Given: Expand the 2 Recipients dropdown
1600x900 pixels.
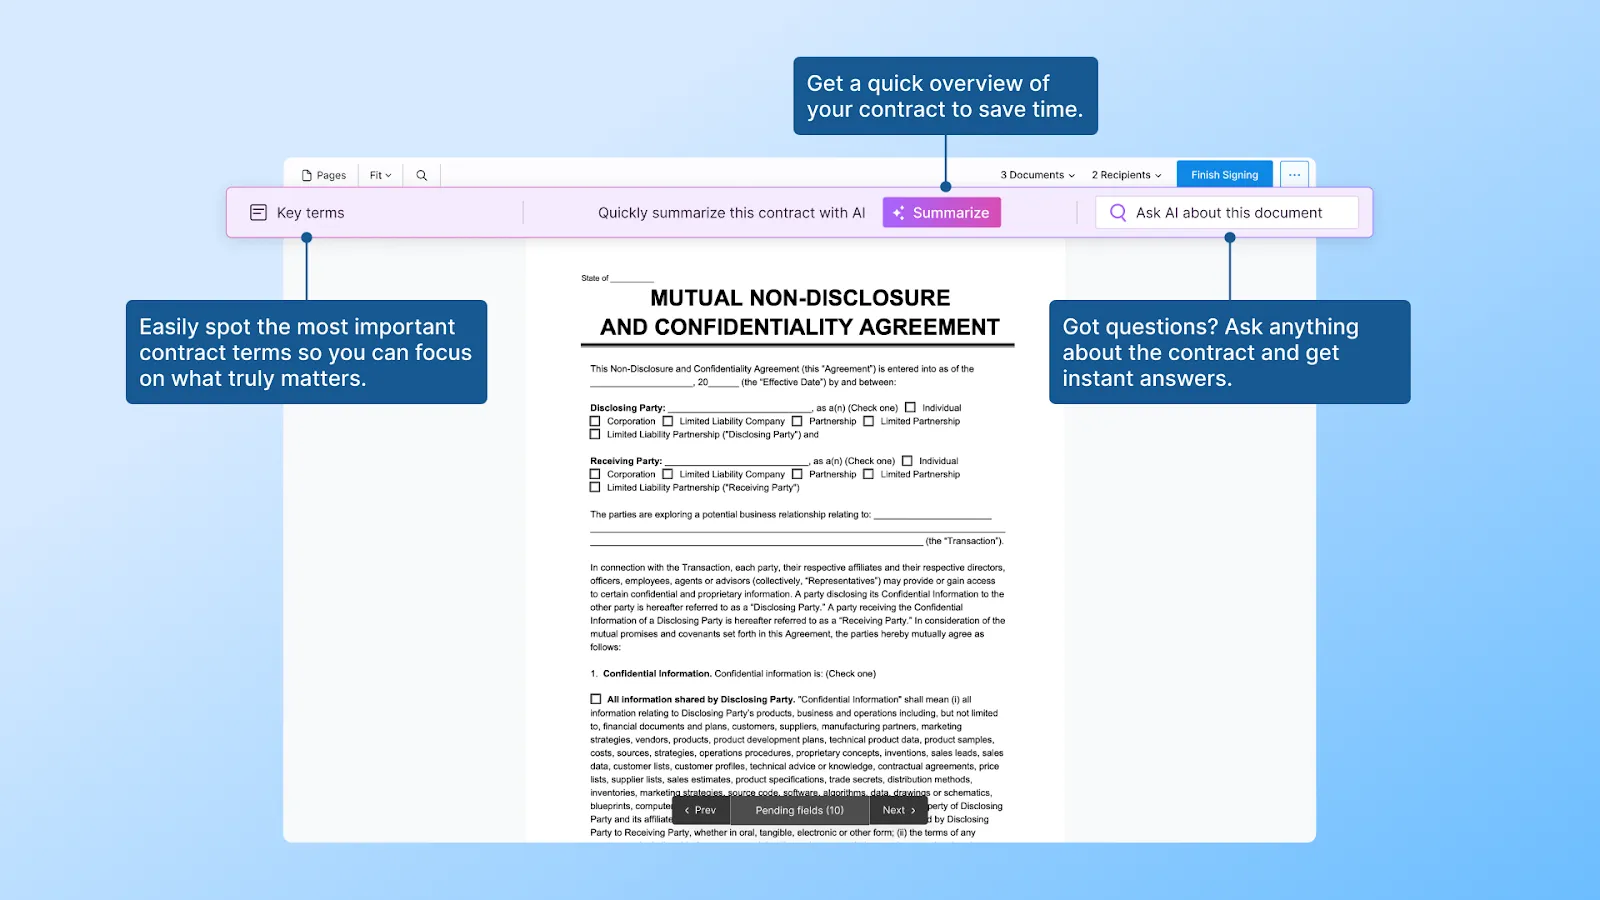Looking at the screenshot, I should (x=1127, y=175).
